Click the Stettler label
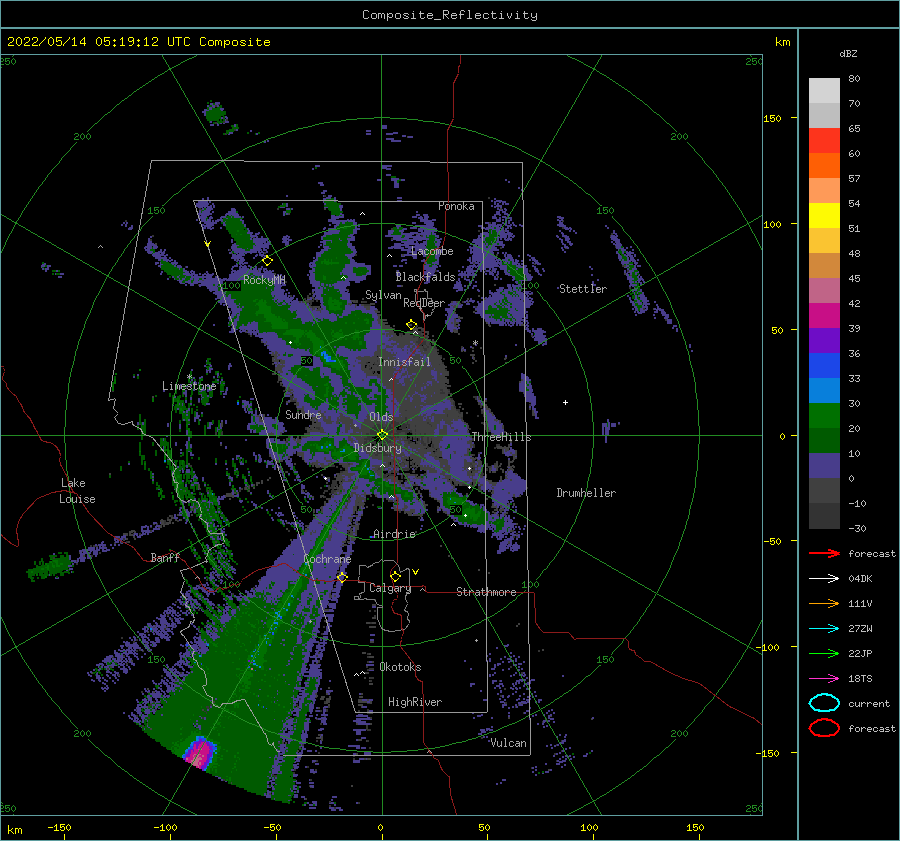 (583, 289)
